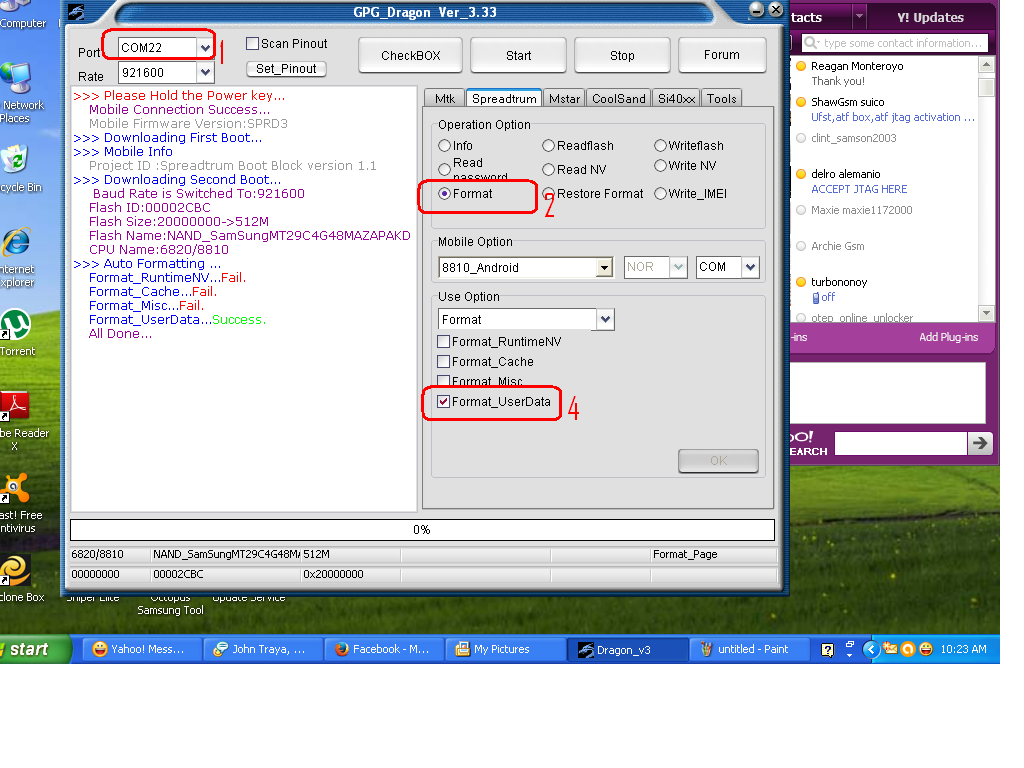Screen dimensions: 1024x768
Task: Tick the Format_RuntimeNV checkbox
Action: [443, 342]
